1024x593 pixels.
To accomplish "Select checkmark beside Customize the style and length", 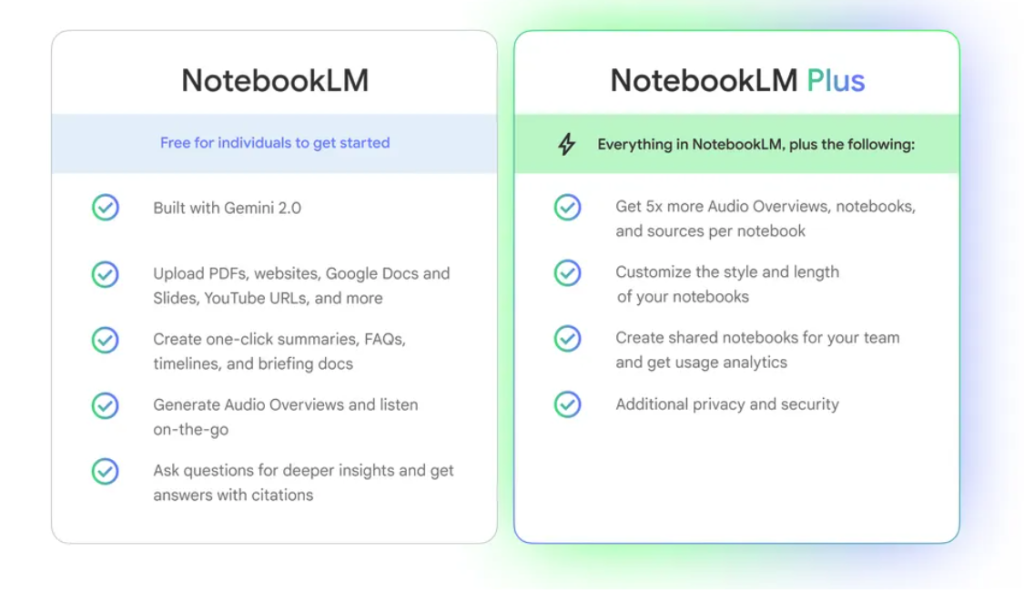I will click(568, 272).
